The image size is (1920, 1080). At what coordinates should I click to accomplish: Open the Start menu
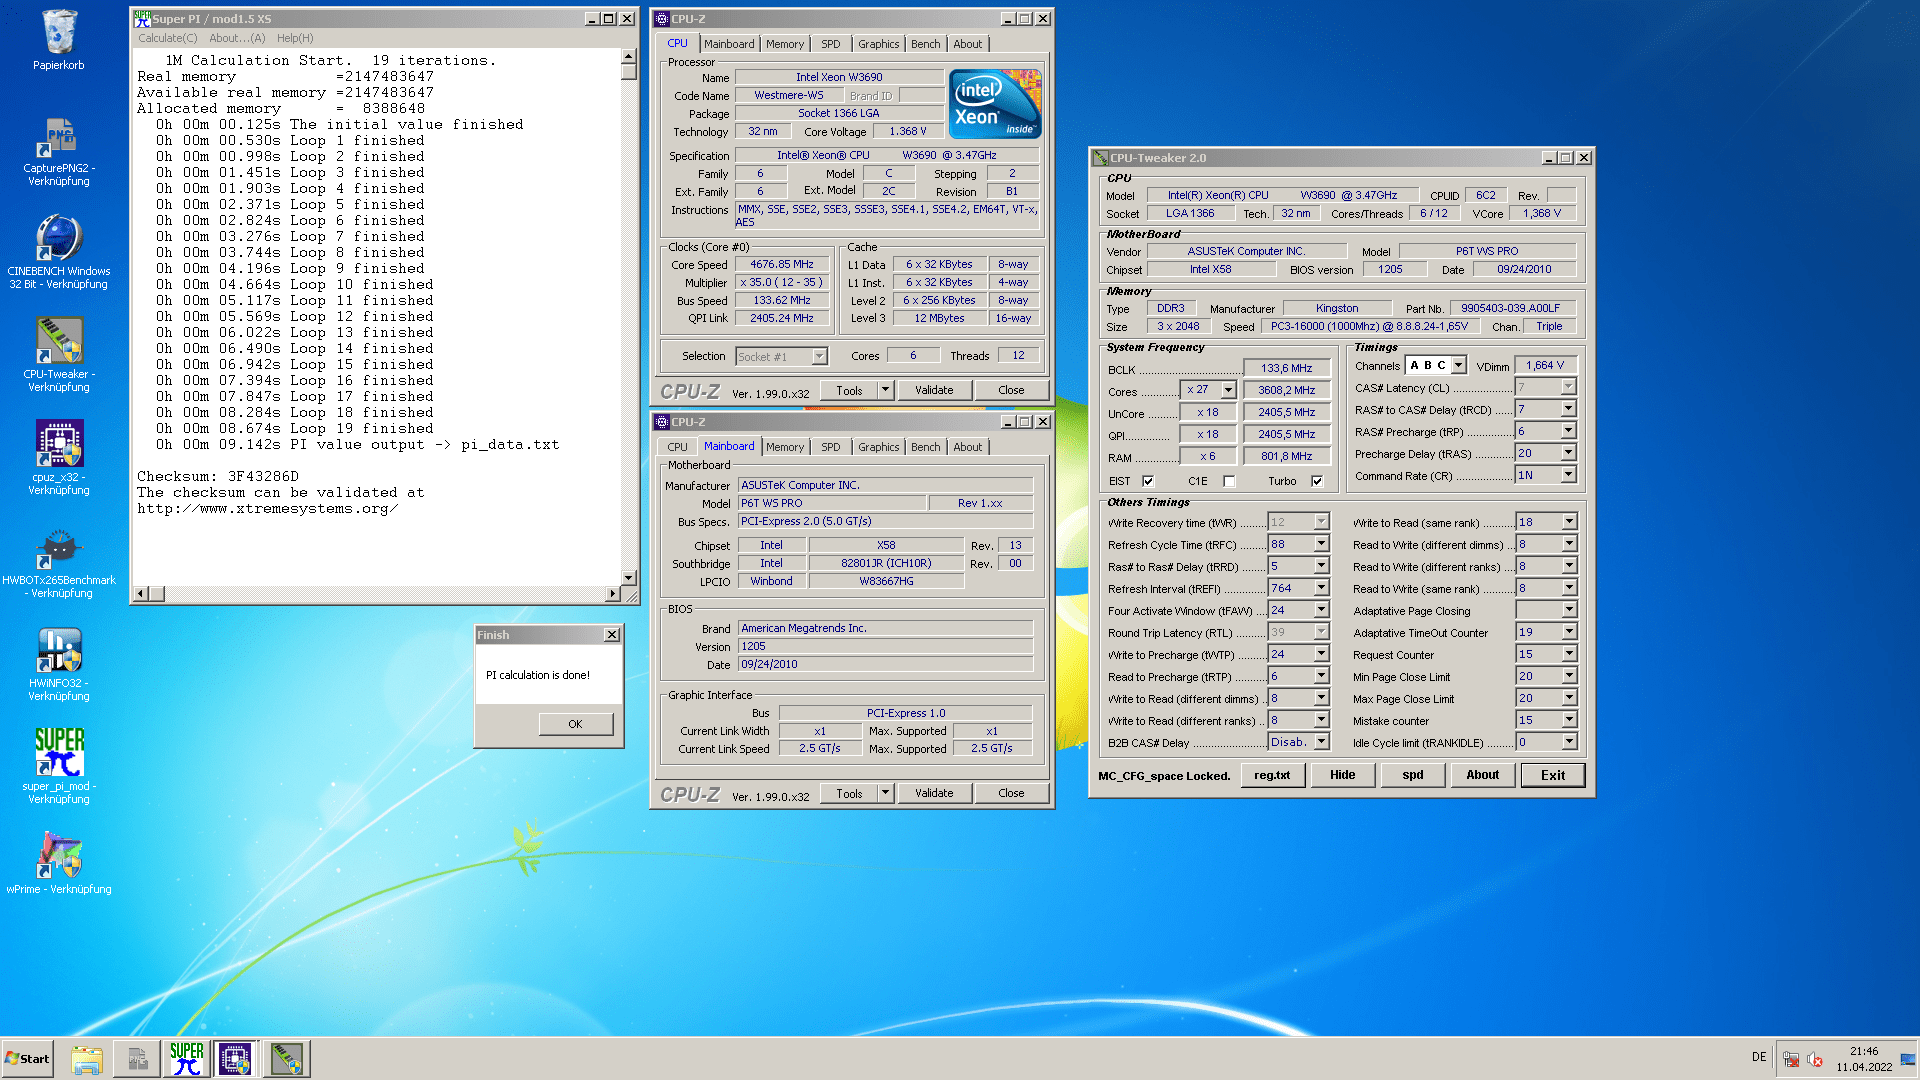[27, 1059]
